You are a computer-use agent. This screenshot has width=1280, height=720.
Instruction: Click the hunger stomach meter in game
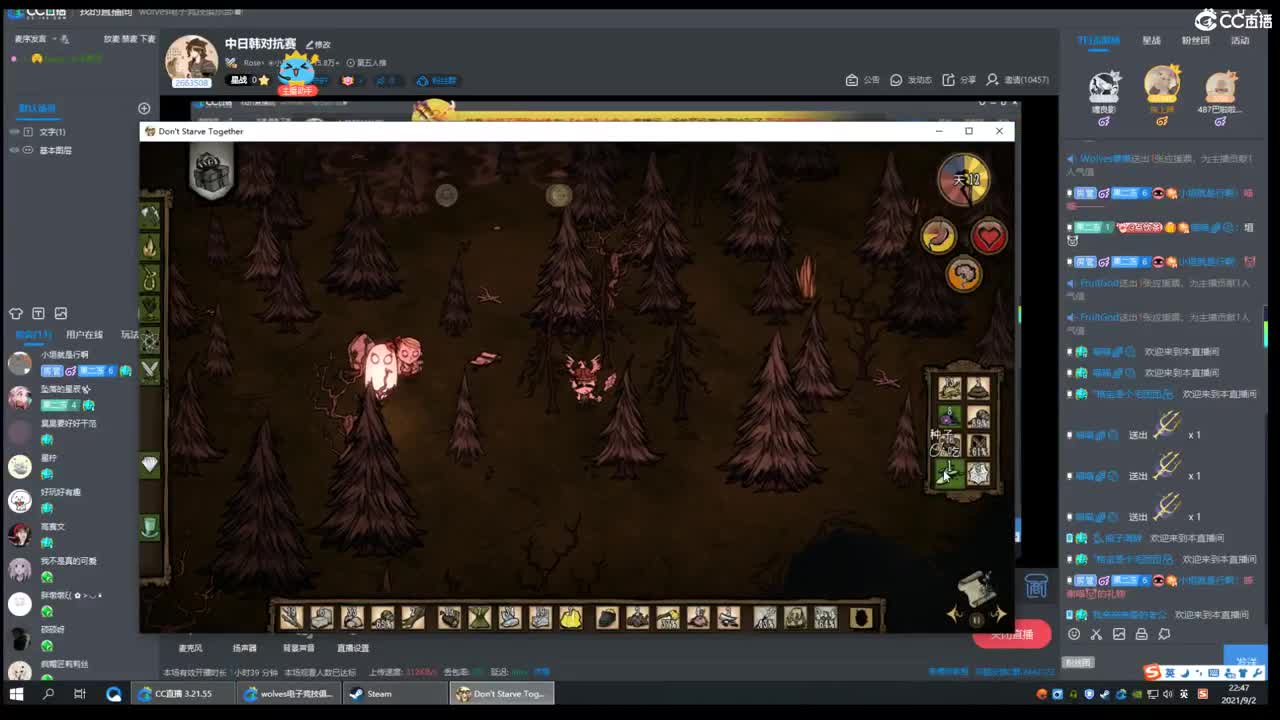pyautogui.click(x=938, y=236)
